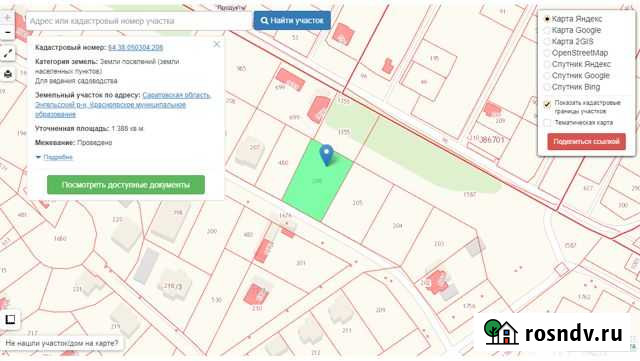This screenshot has width=640, height=361.
Task: Click the search field for cadastral number
Action: (139, 21)
